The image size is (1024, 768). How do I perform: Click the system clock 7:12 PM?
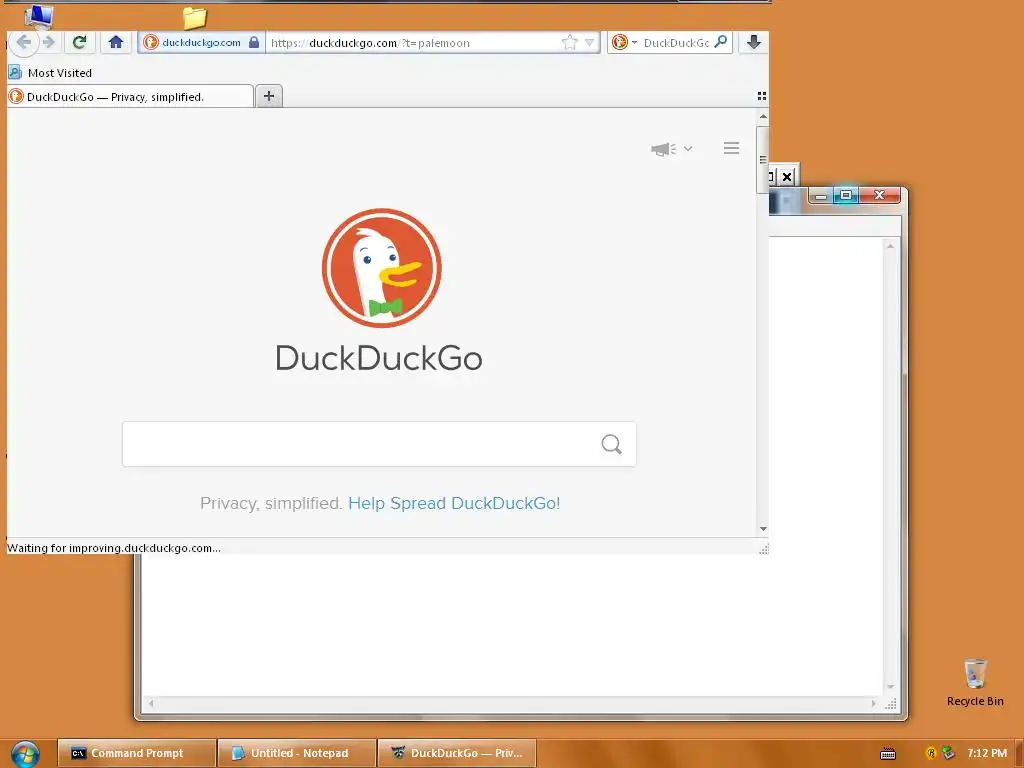pos(987,753)
